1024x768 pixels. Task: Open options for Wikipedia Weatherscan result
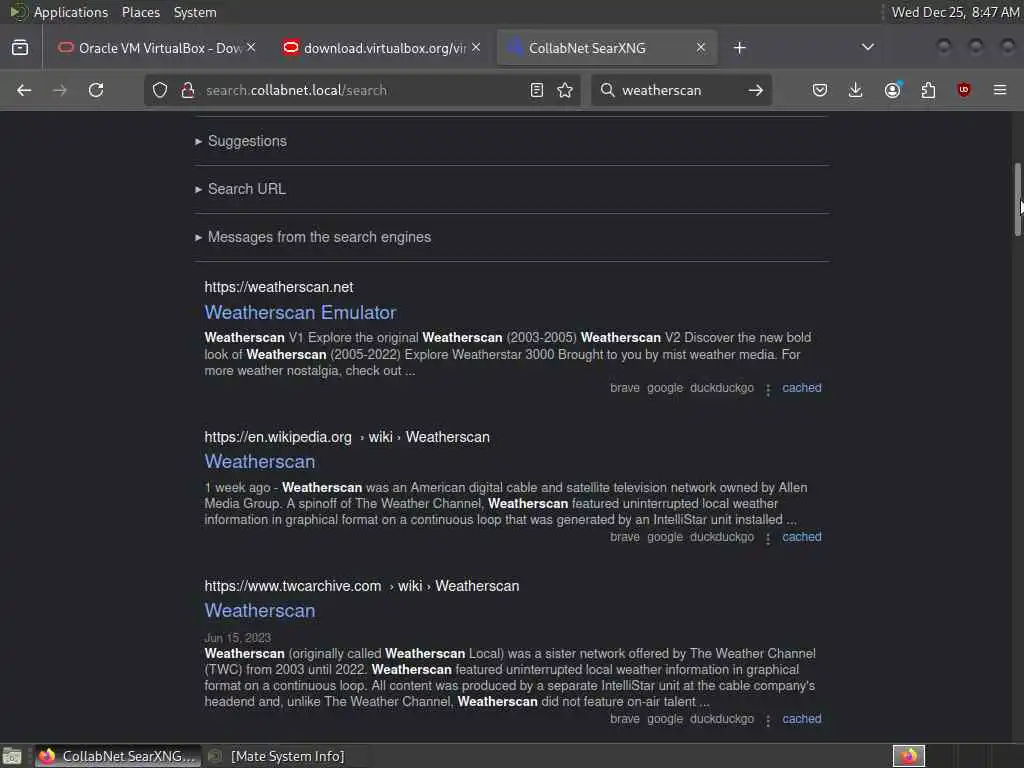click(768, 538)
